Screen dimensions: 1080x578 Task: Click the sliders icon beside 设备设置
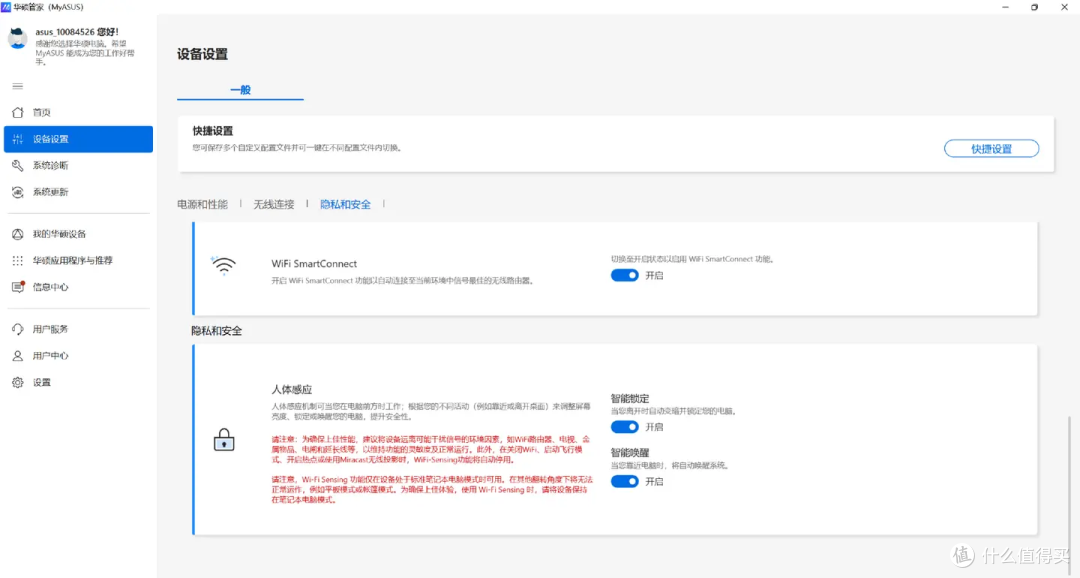pos(18,139)
